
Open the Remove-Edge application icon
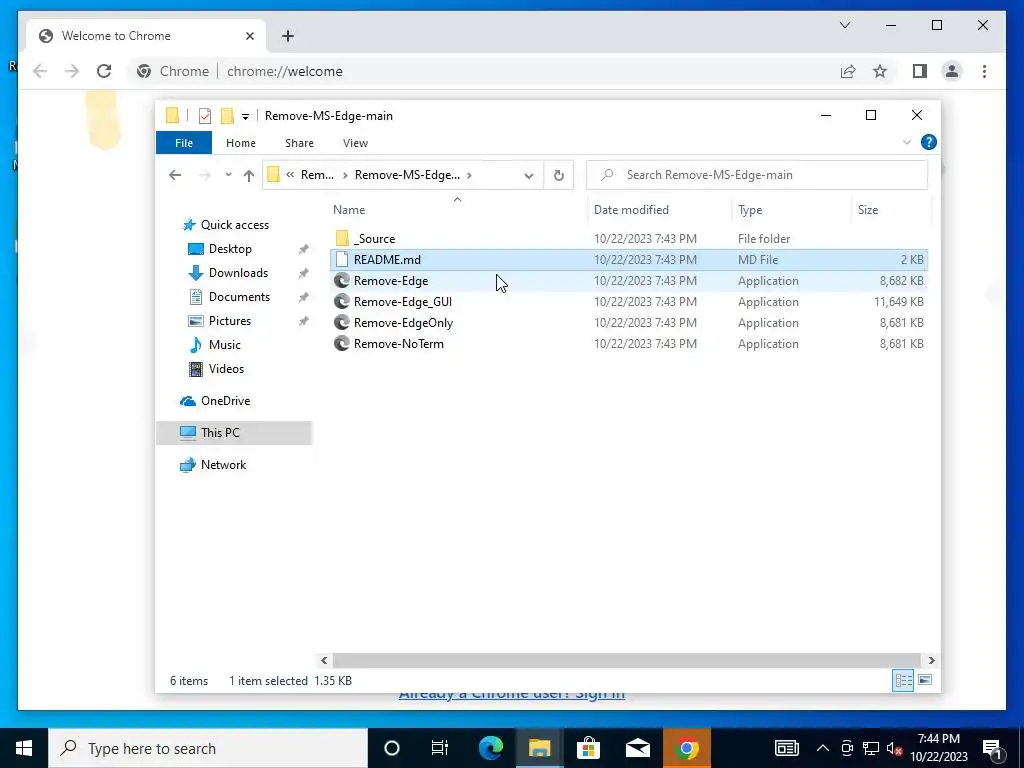[x=342, y=281]
